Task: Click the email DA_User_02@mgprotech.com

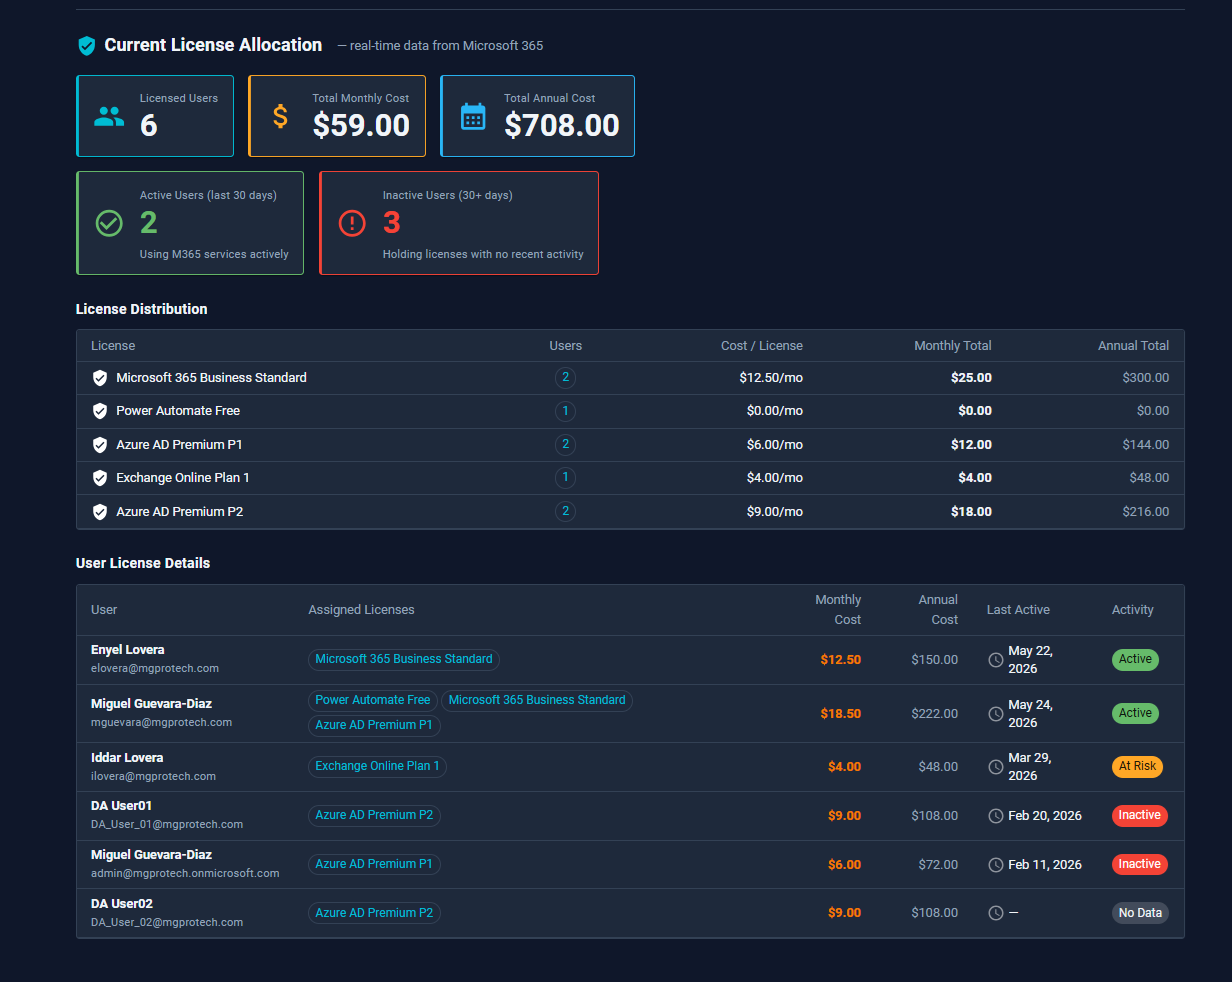Action: tap(167, 922)
